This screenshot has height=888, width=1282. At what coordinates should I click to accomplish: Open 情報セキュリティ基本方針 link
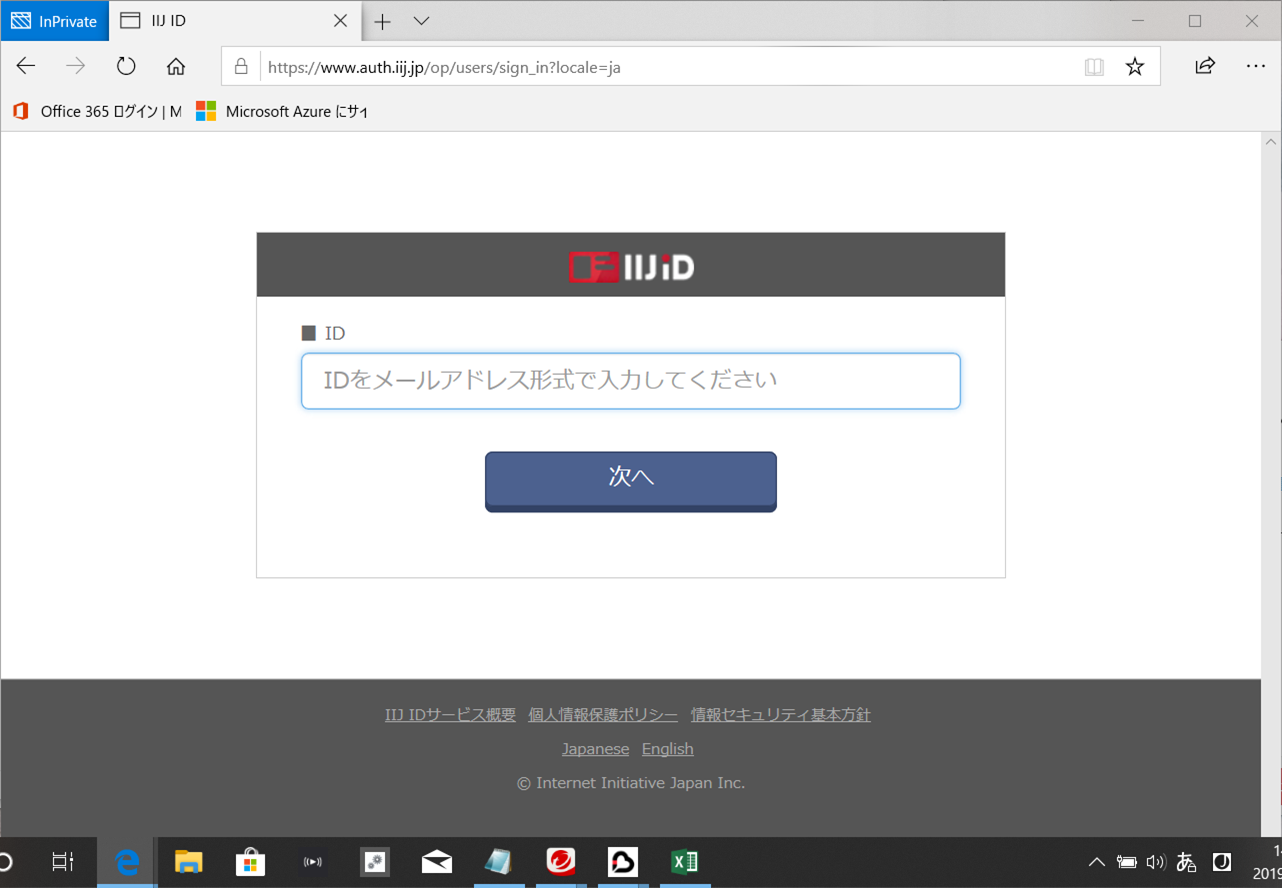(780, 715)
